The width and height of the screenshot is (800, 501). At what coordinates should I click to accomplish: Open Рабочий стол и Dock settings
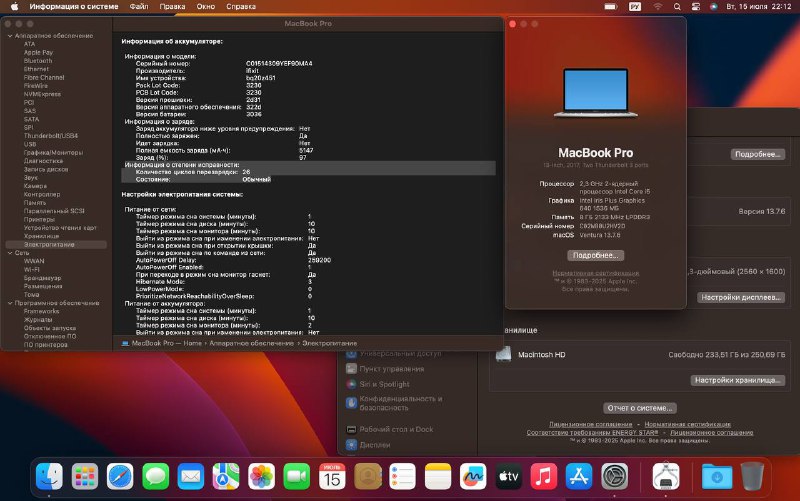396,430
